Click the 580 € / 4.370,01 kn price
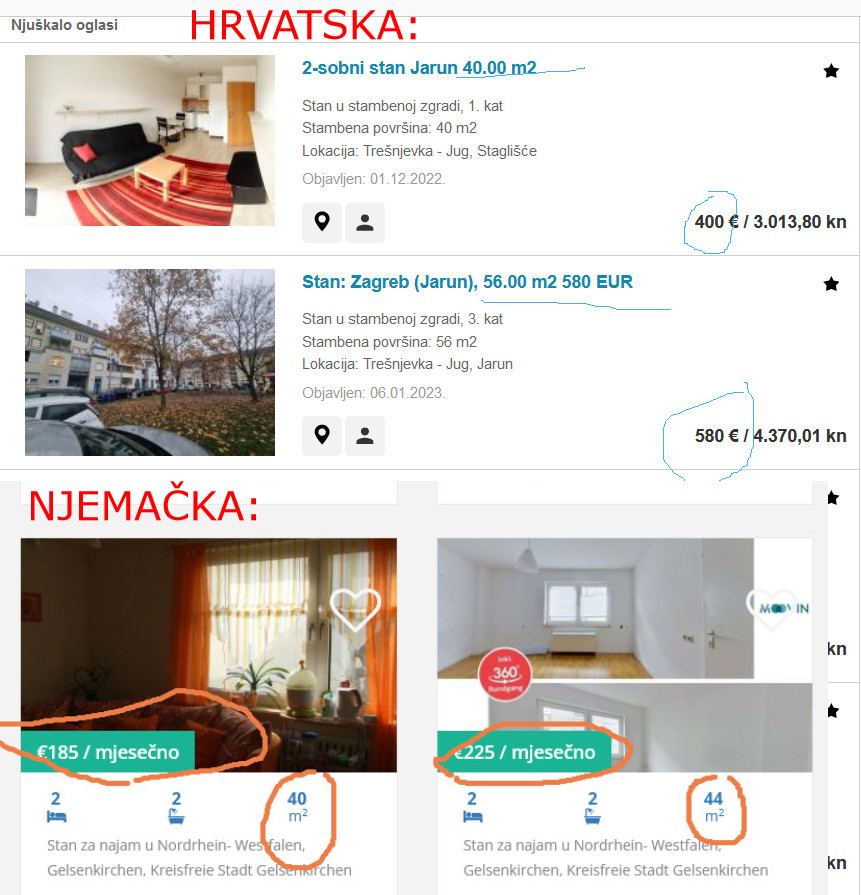This screenshot has width=861, height=895. 770,436
